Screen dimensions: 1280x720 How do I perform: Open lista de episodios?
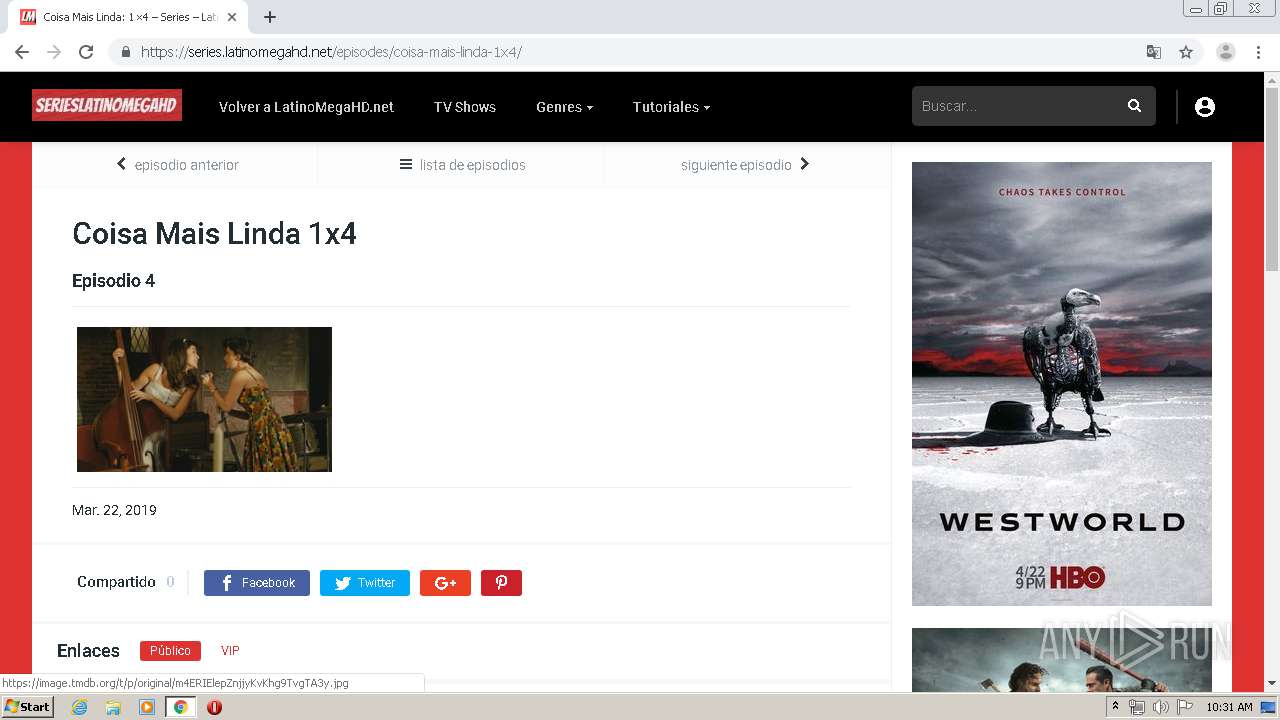[x=462, y=165]
